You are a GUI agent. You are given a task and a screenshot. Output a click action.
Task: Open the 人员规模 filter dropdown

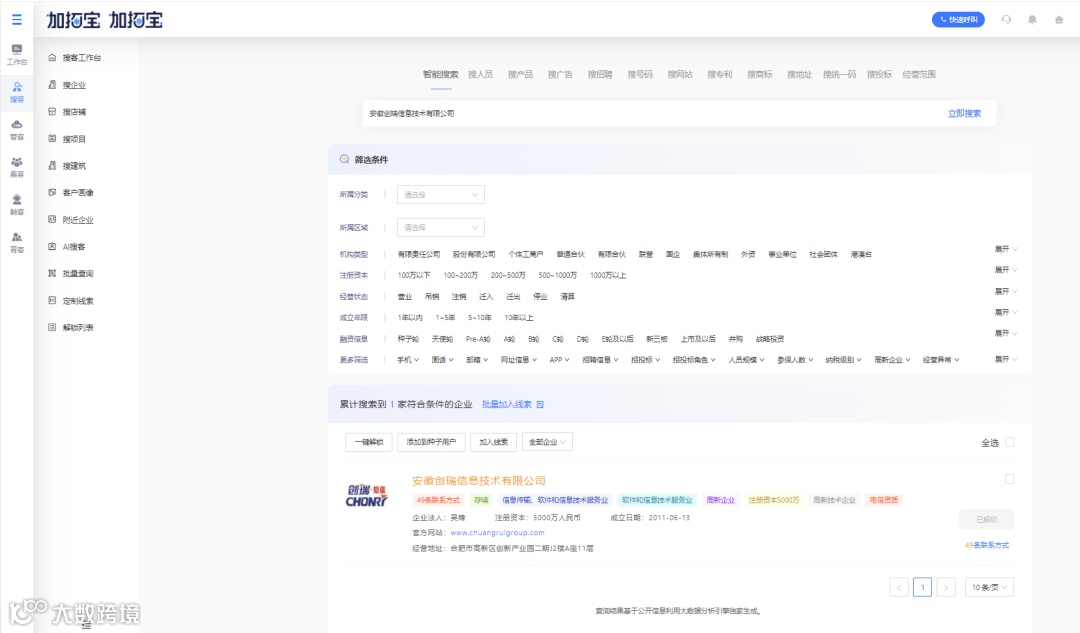746,360
